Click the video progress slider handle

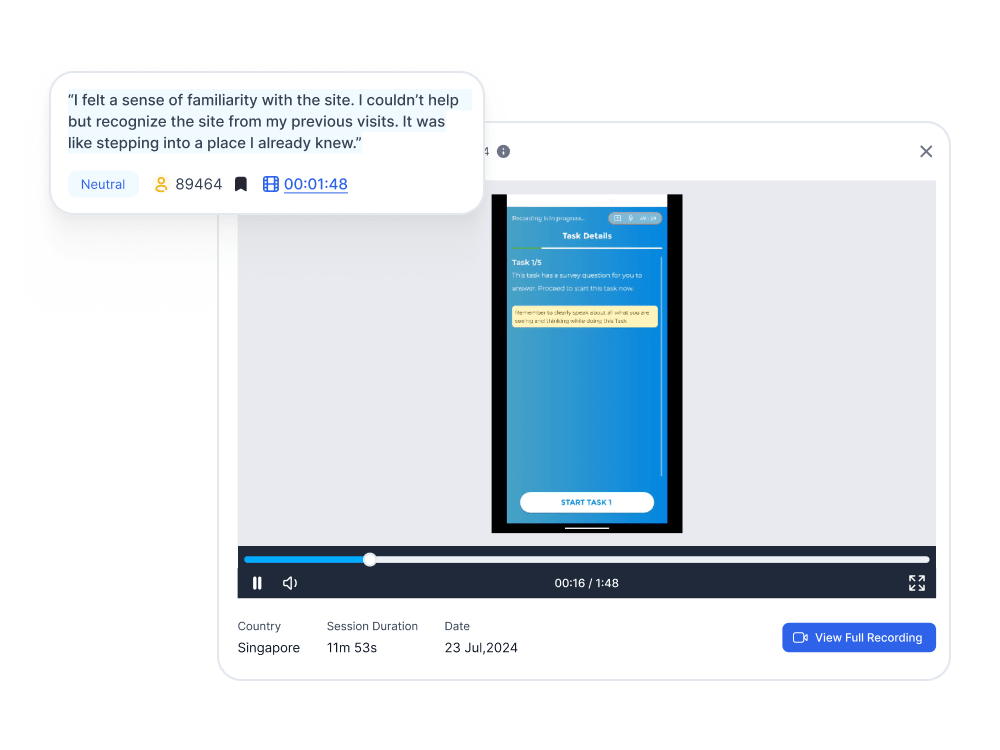pos(370,560)
